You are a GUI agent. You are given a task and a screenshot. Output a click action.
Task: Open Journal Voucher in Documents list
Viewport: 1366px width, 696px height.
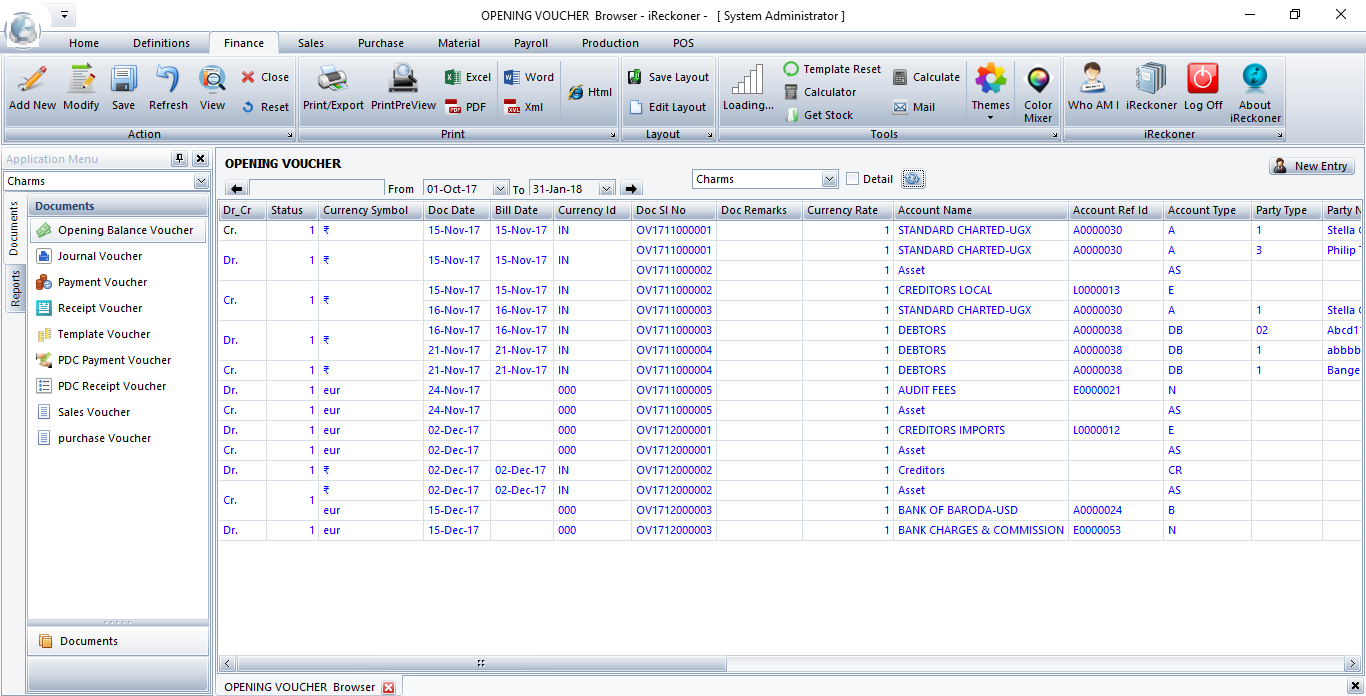(x=100, y=256)
